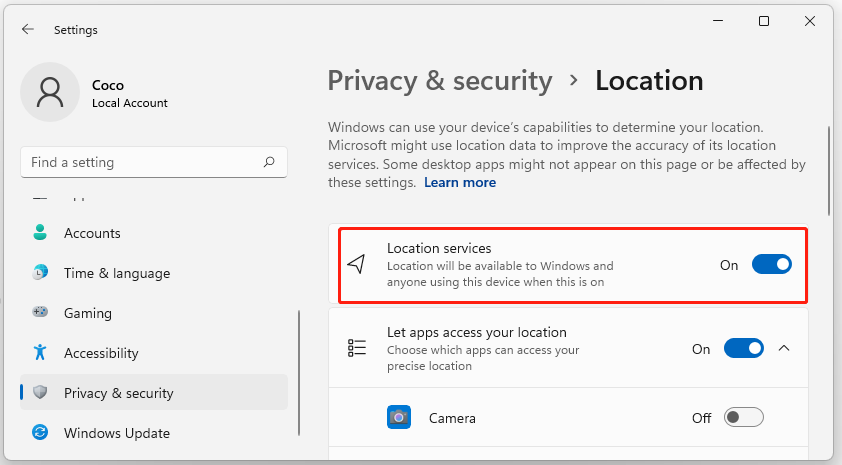
Task: Close the Settings window
Action: (x=810, y=21)
